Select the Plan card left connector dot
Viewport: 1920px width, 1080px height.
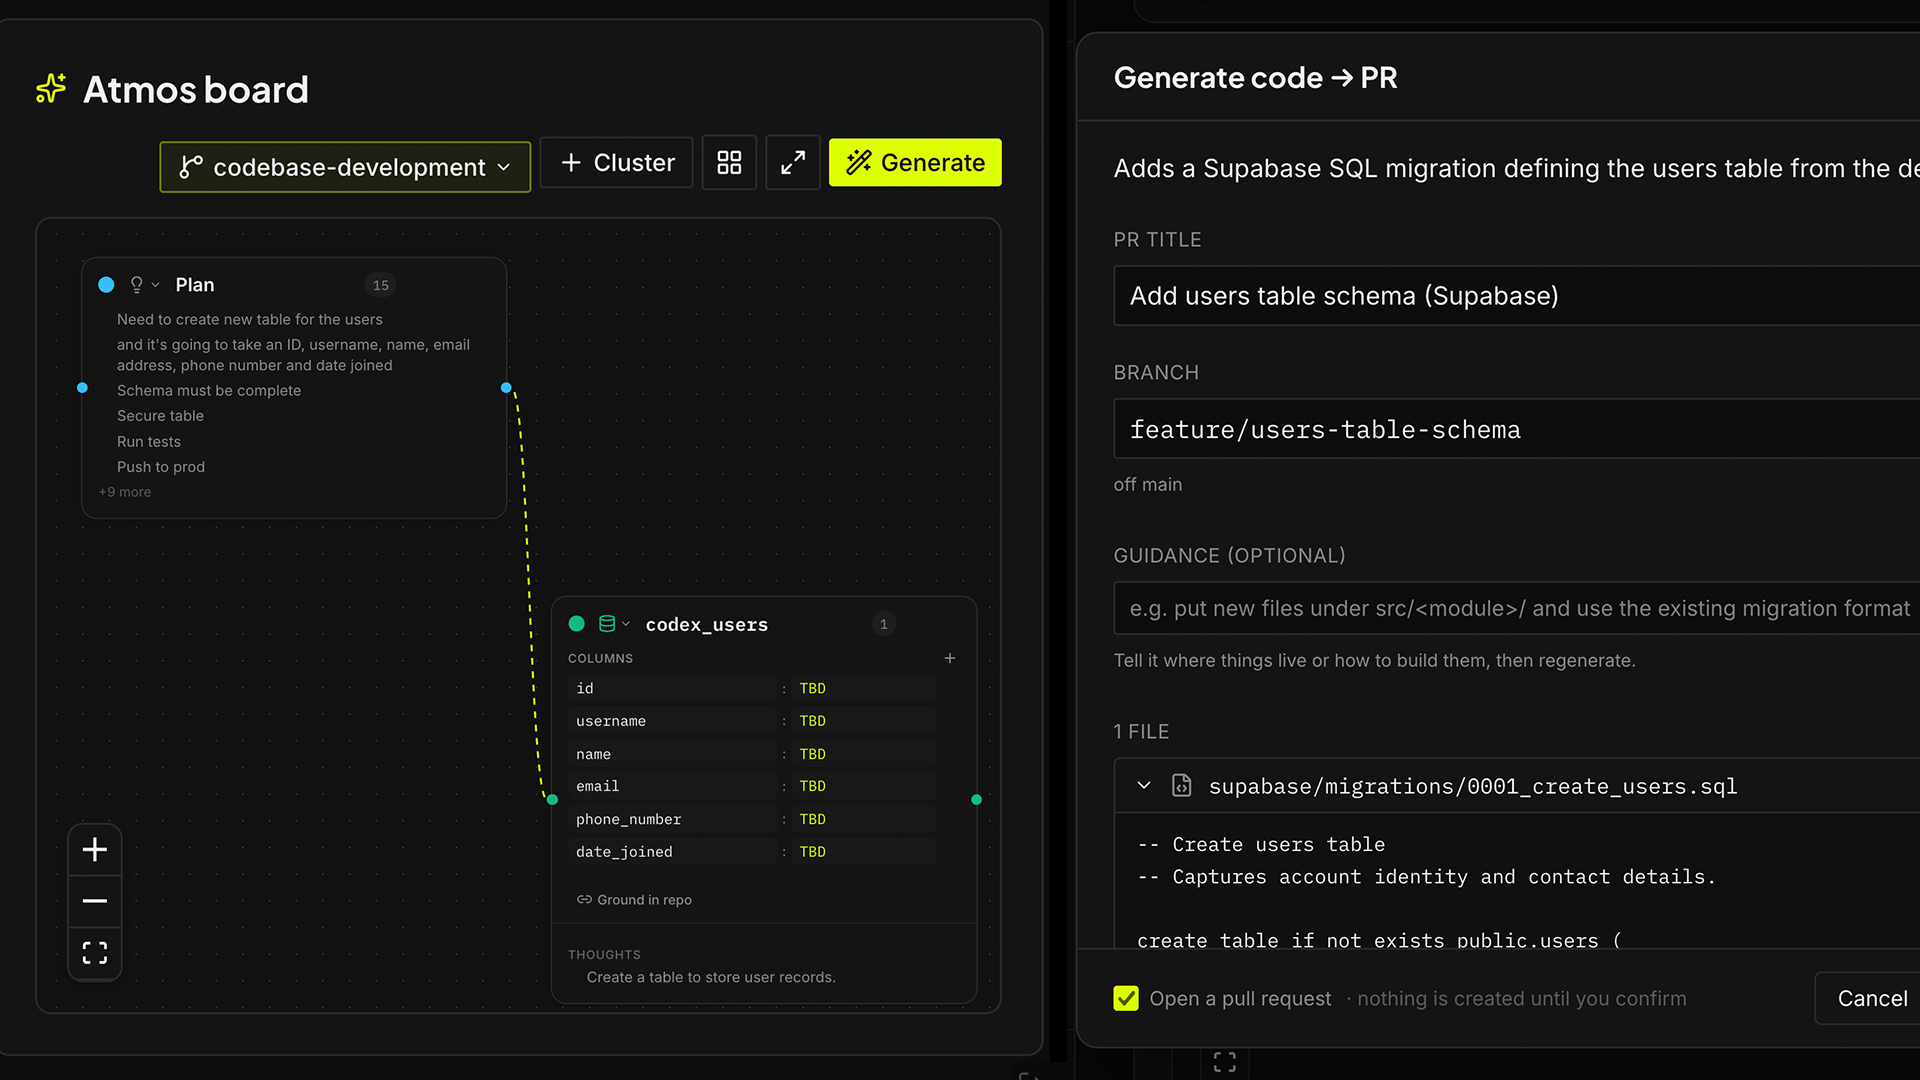tap(82, 388)
